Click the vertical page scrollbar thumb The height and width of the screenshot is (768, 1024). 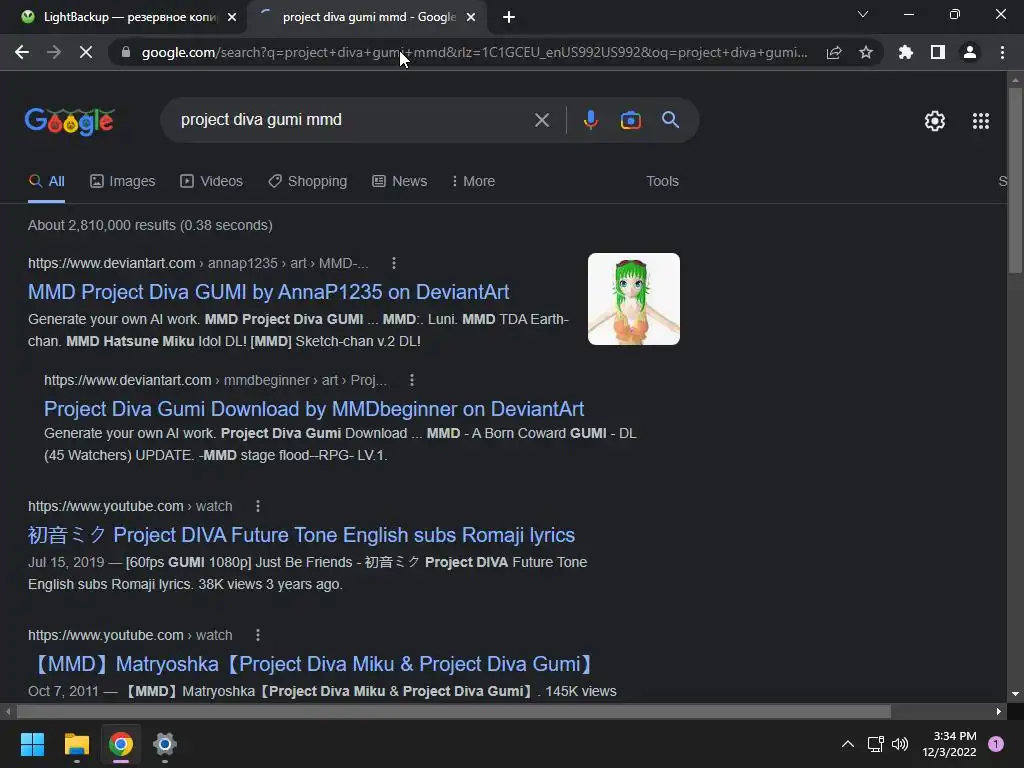1015,180
